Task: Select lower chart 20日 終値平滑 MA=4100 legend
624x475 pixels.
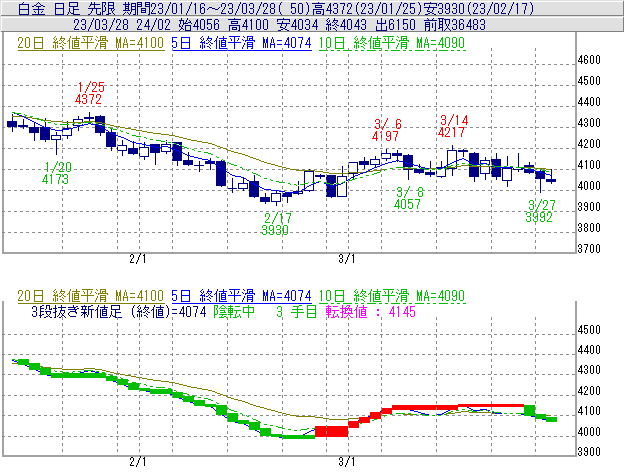Action: [x=90, y=296]
